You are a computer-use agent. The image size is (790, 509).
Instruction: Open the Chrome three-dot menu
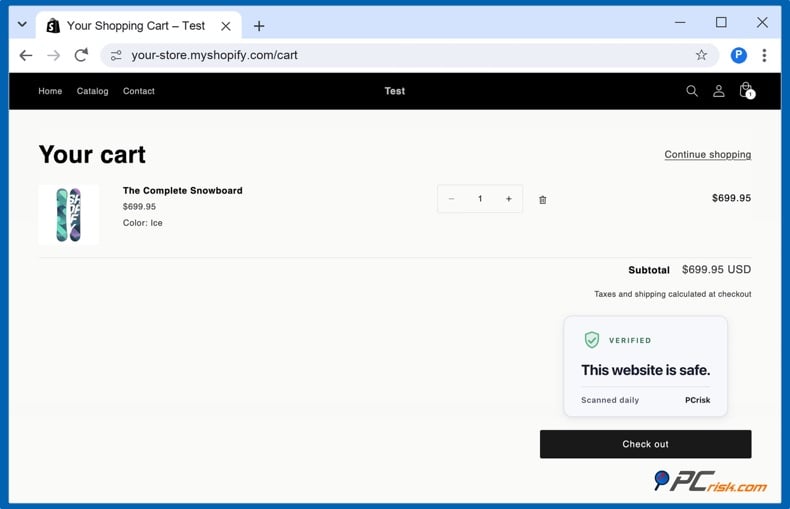(x=764, y=55)
